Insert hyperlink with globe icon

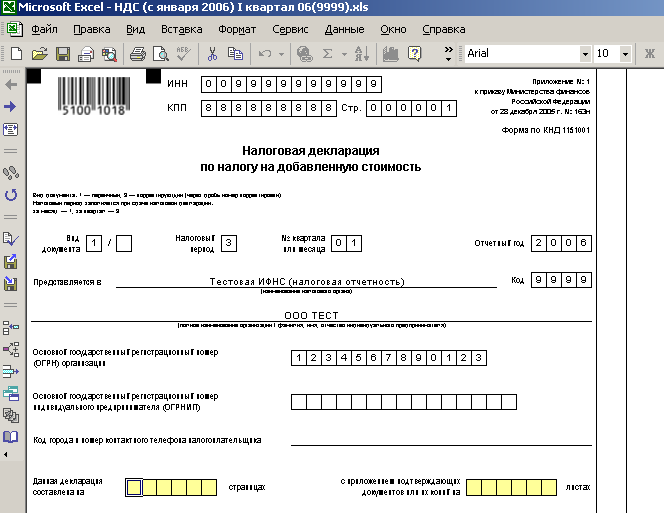coord(304,54)
